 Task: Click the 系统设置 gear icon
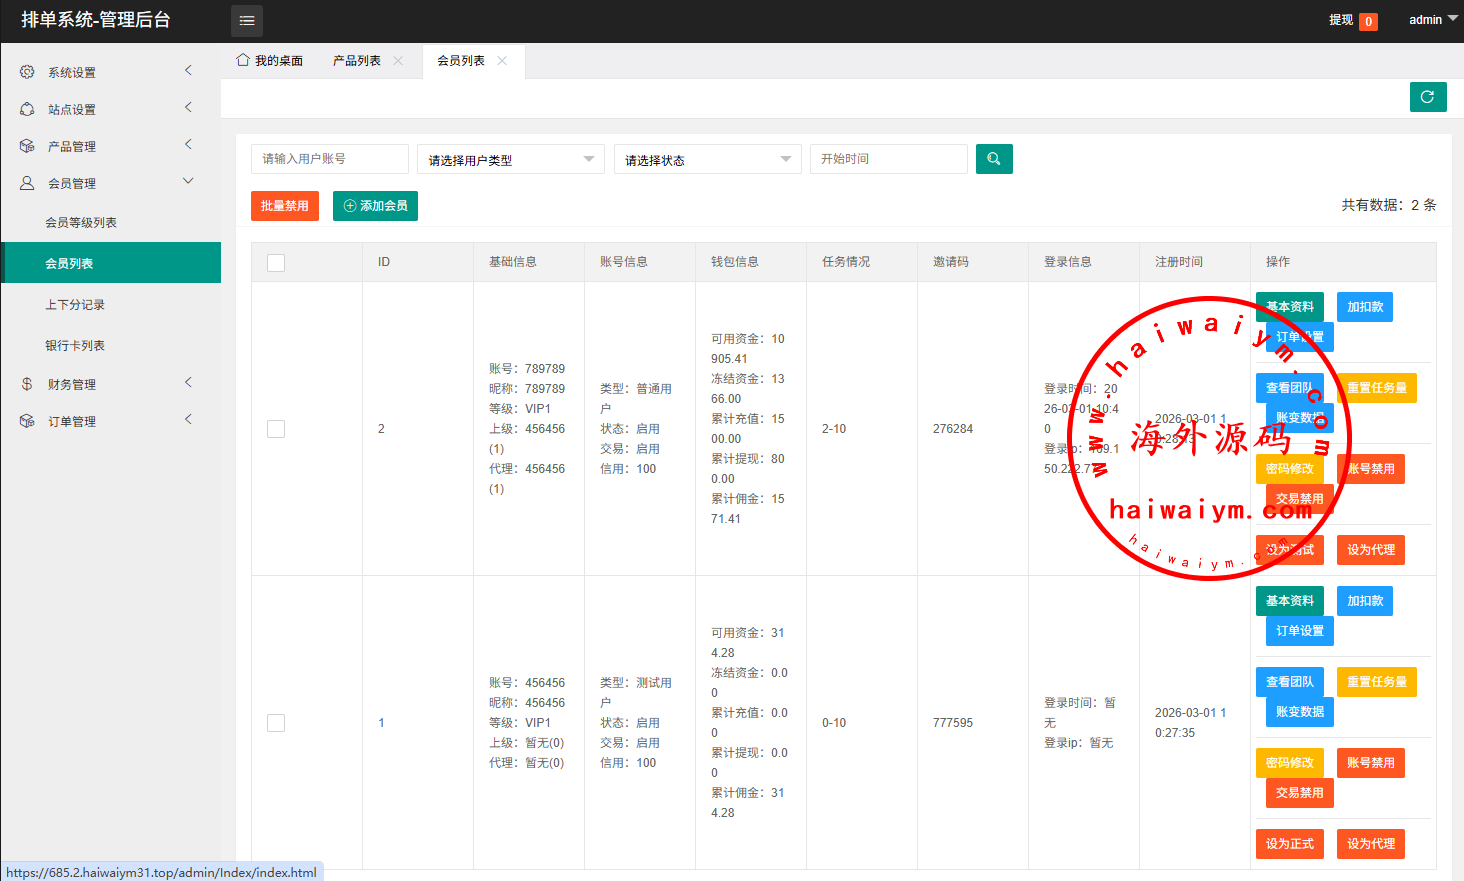click(x=27, y=72)
